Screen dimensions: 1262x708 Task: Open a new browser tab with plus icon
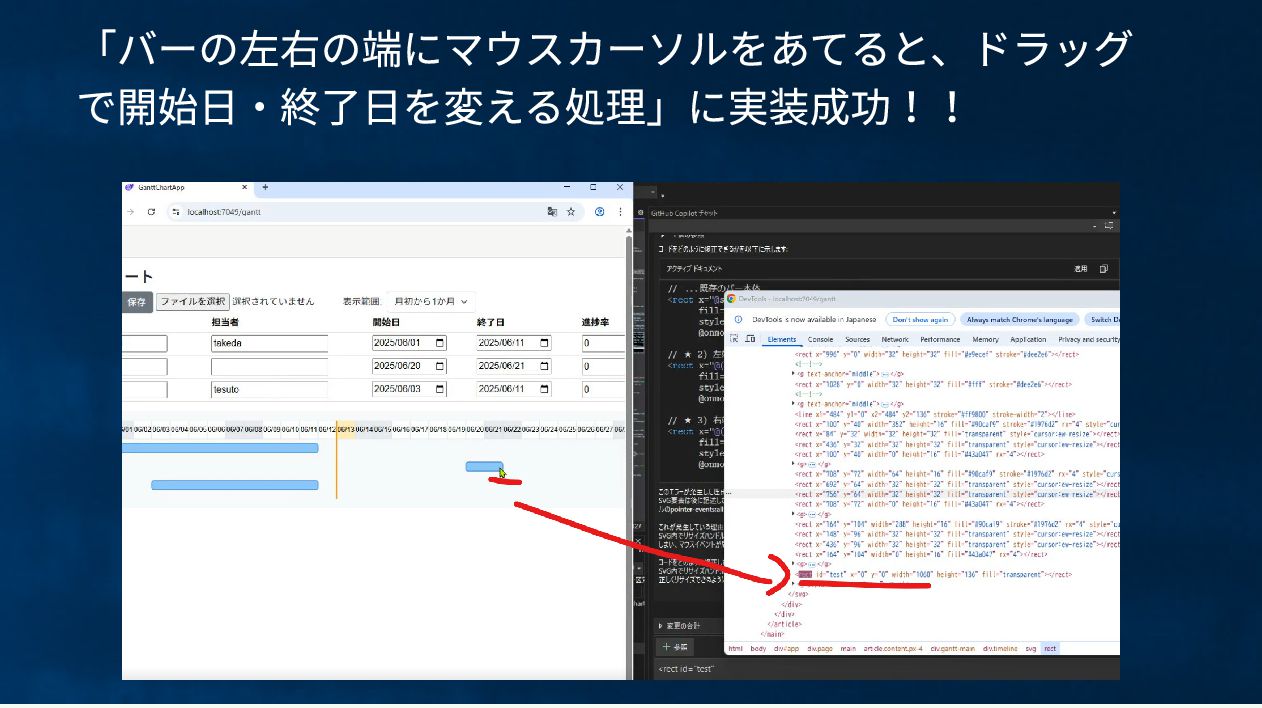(x=265, y=187)
